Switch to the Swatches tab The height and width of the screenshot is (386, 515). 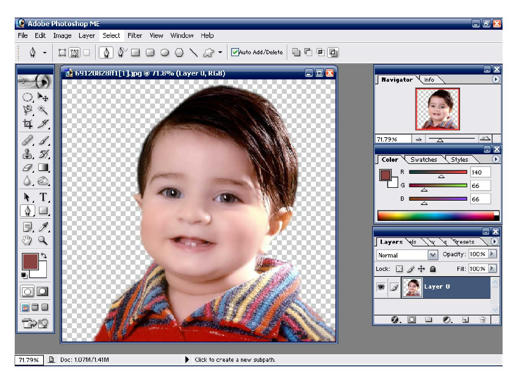424,159
